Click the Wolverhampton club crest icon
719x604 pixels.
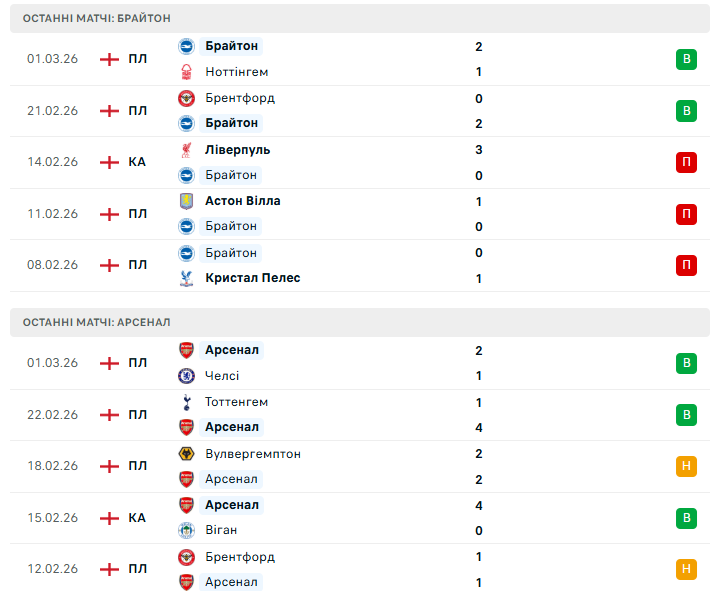pos(186,454)
